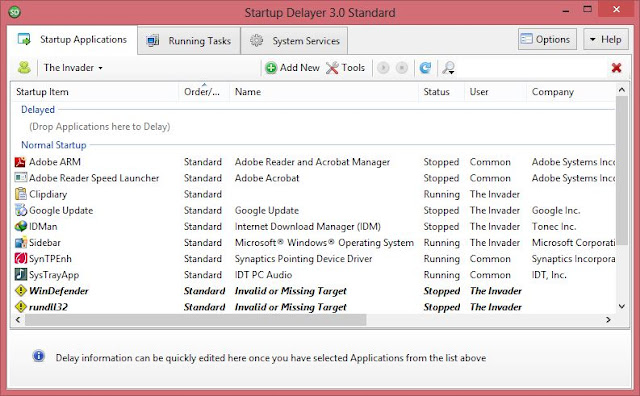Click the SysTrayApp audio icon
The width and height of the screenshot is (640, 396).
(20, 275)
